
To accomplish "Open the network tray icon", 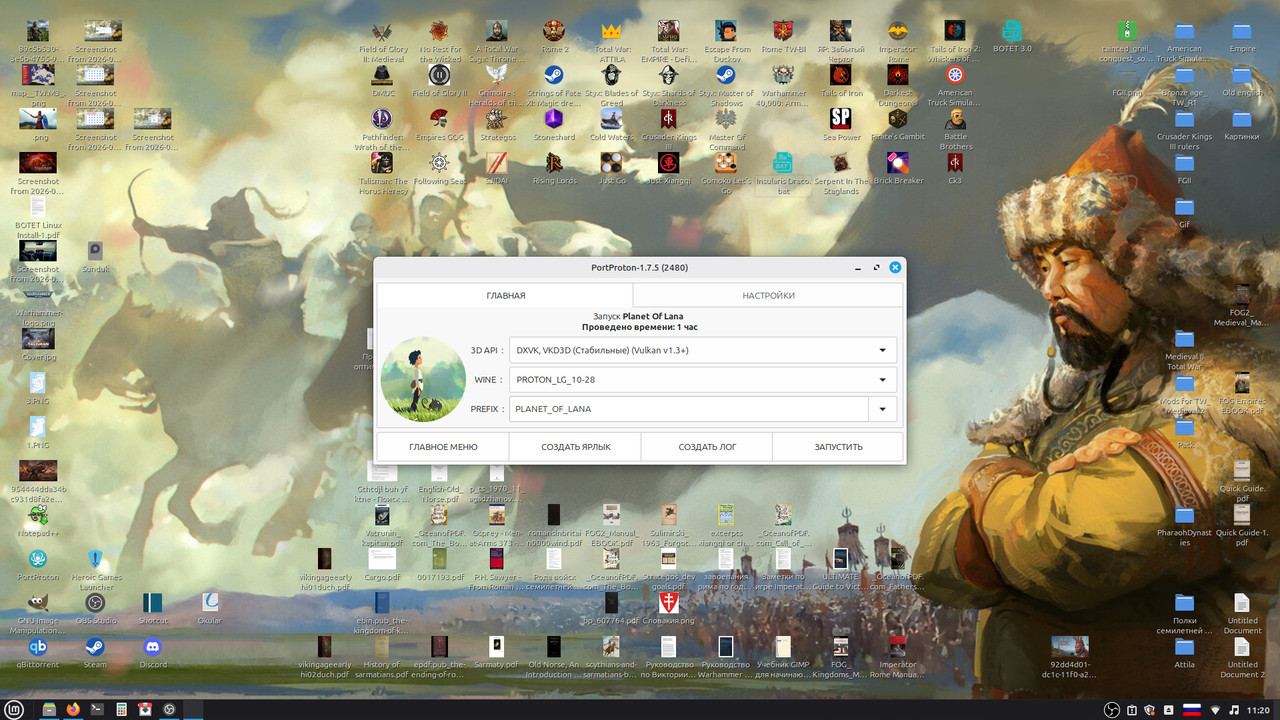I will point(1216,710).
